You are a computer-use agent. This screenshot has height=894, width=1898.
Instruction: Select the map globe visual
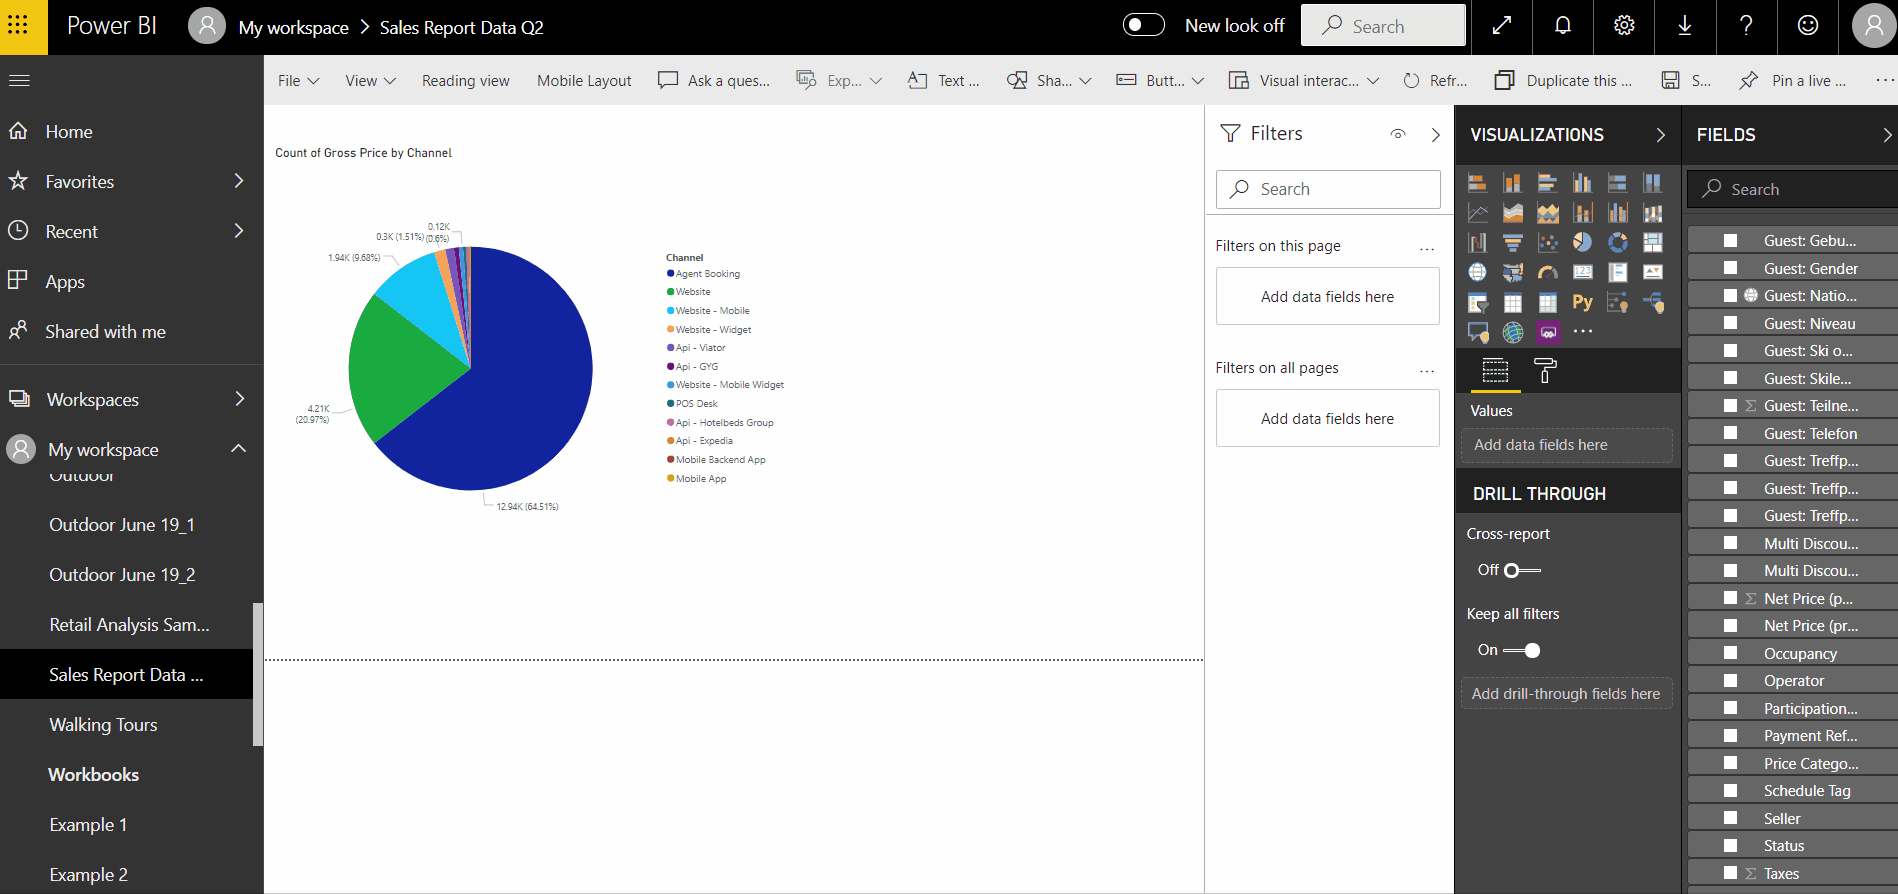tap(1477, 272)
